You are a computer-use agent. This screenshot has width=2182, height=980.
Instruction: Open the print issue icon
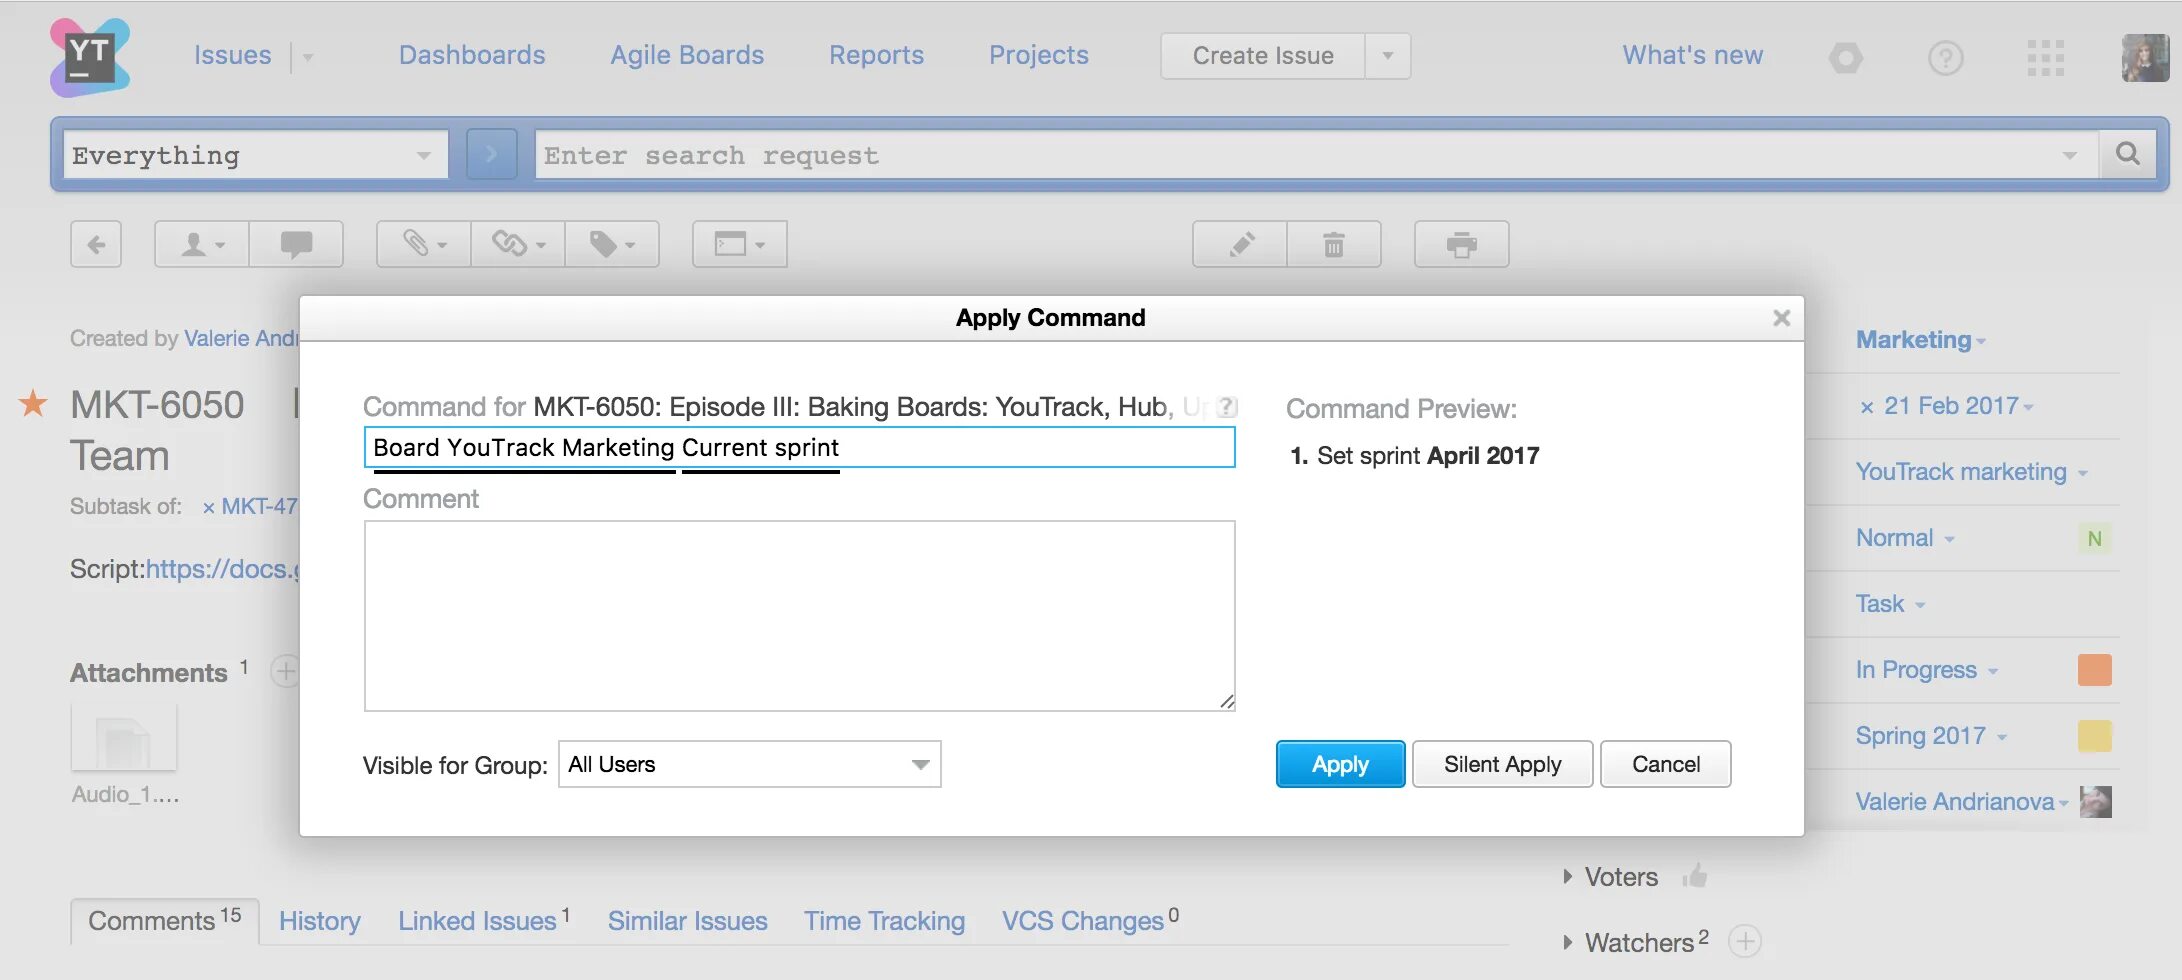[1461, 243]
